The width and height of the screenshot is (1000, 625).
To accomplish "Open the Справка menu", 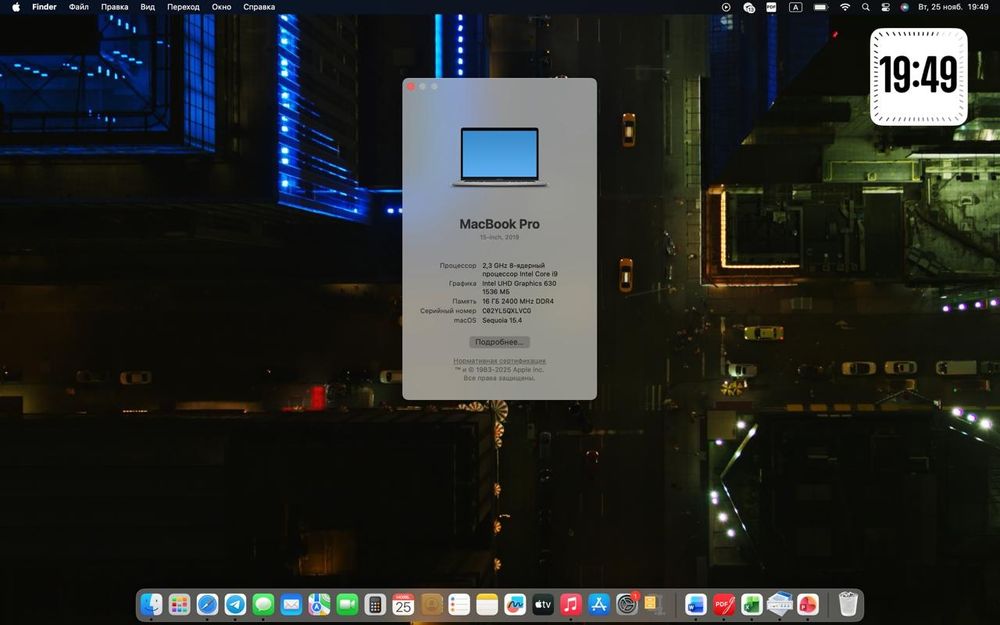I will 259,7.
